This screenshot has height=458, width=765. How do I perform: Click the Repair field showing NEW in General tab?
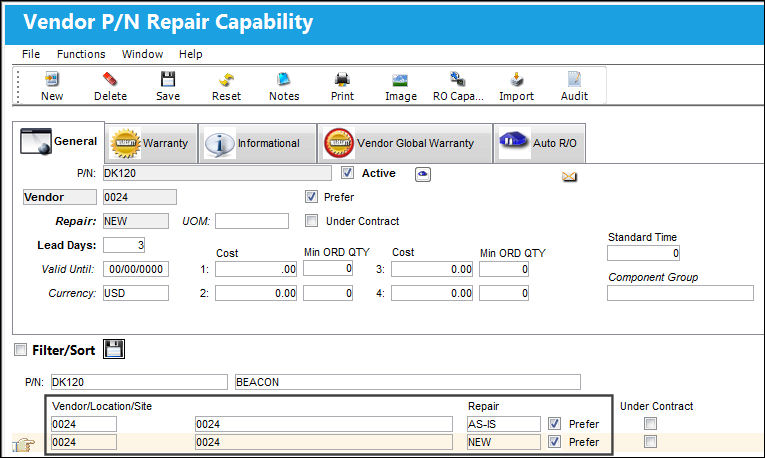(x=136, y=221)
